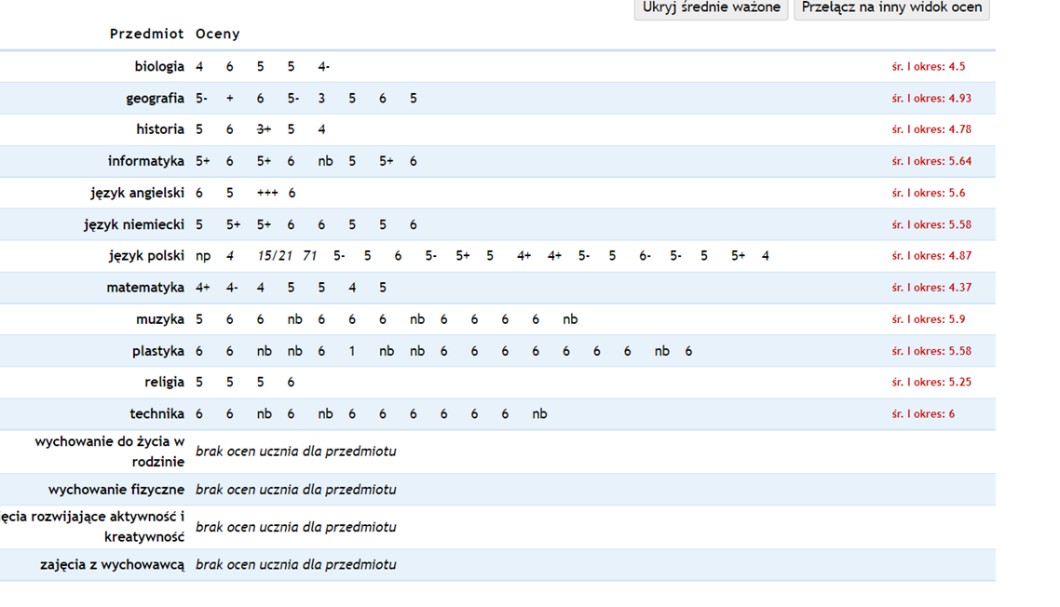This screenshot has width=1060, height=607.
Task: Open the '+++' grade in język angielski
Action: click(267, 193)
